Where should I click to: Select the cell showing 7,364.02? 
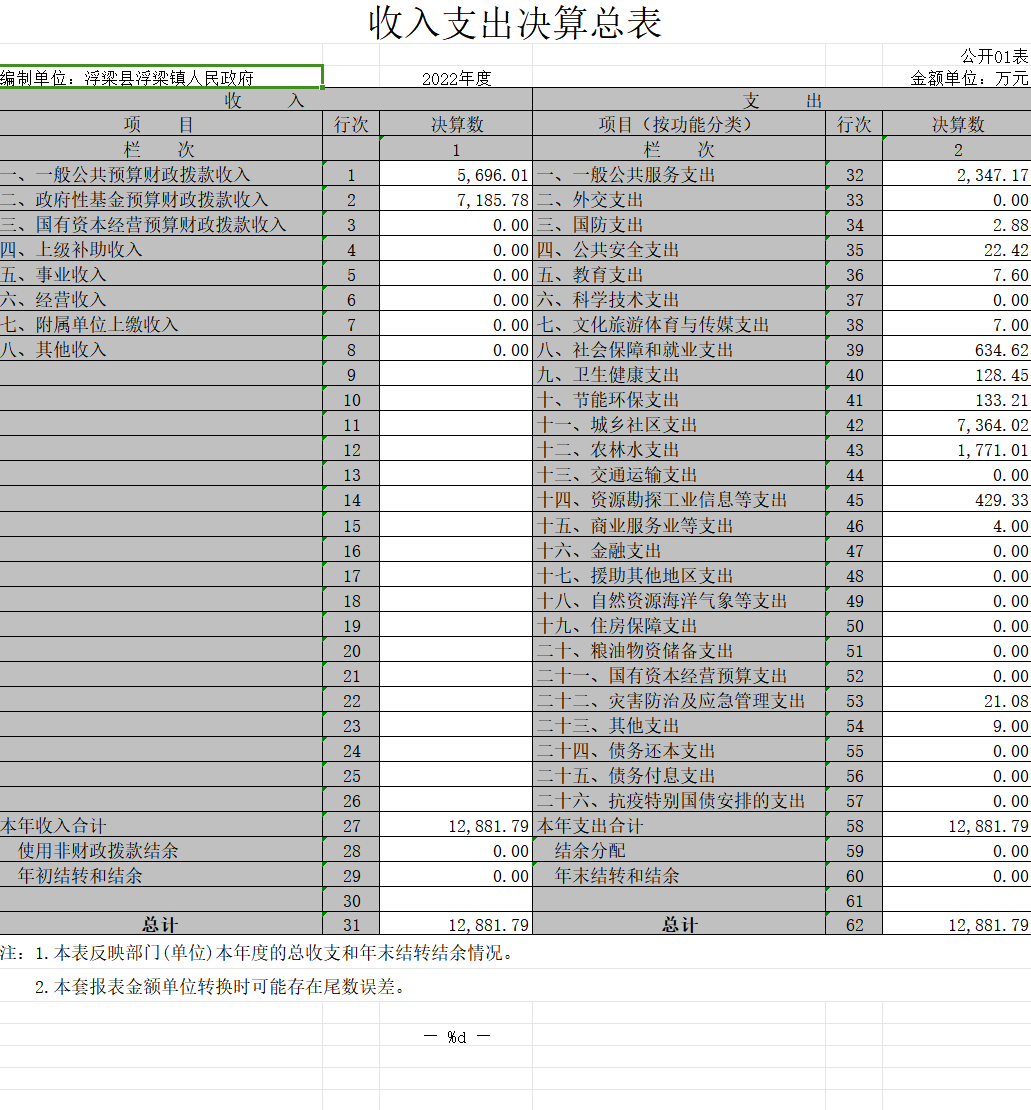957,425
